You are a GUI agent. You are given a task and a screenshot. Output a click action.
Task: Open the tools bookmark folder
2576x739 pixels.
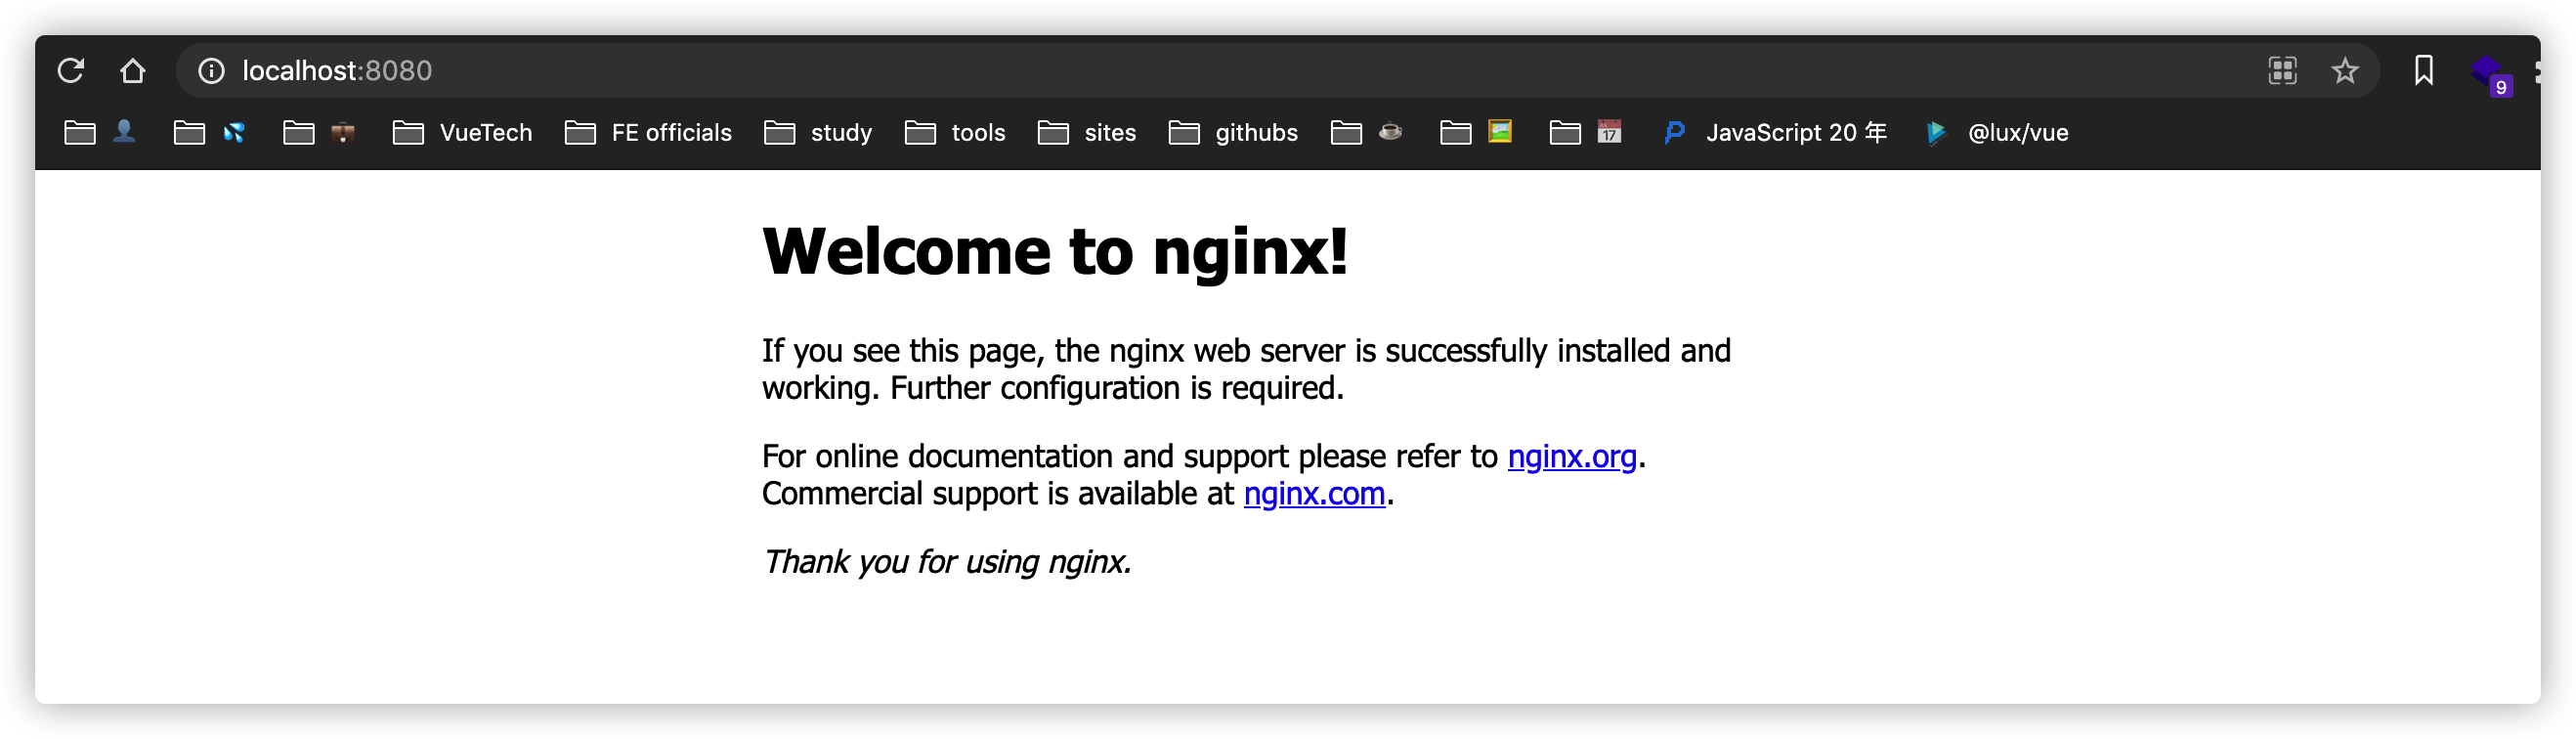coord(955,133)
